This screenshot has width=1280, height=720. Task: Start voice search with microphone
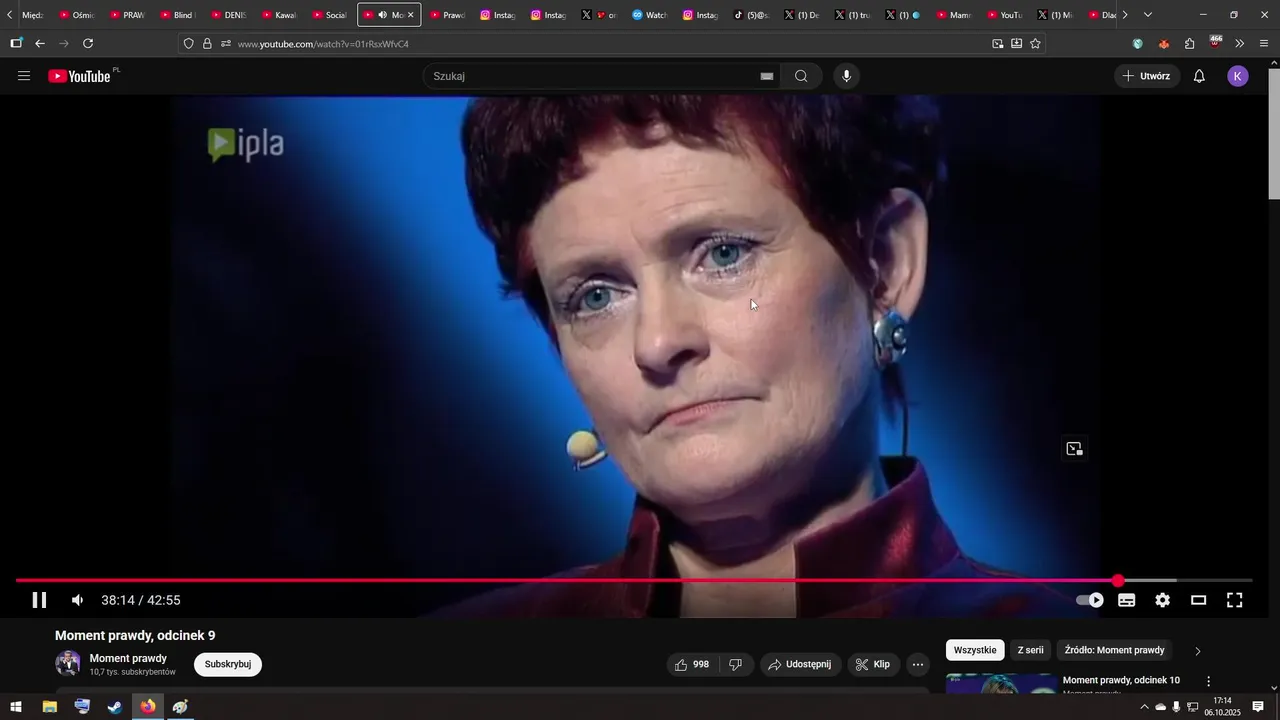(847, 76)
